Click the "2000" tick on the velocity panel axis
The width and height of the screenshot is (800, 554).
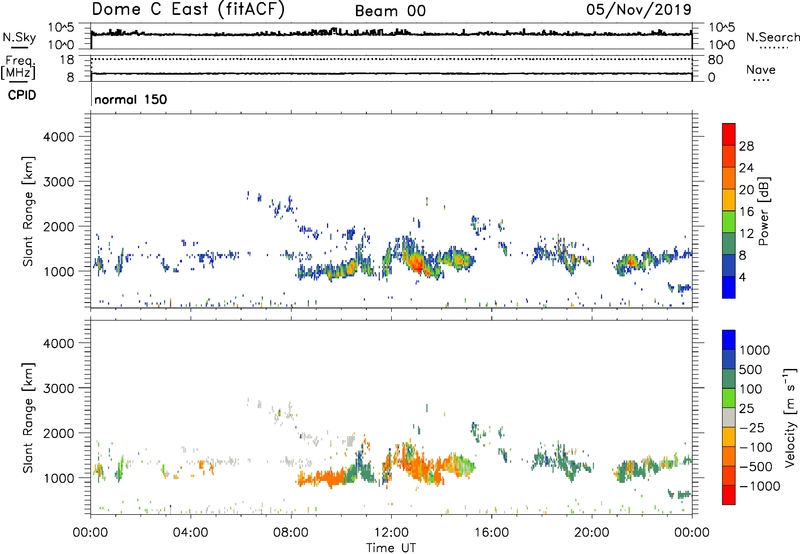tap(58, 433)
